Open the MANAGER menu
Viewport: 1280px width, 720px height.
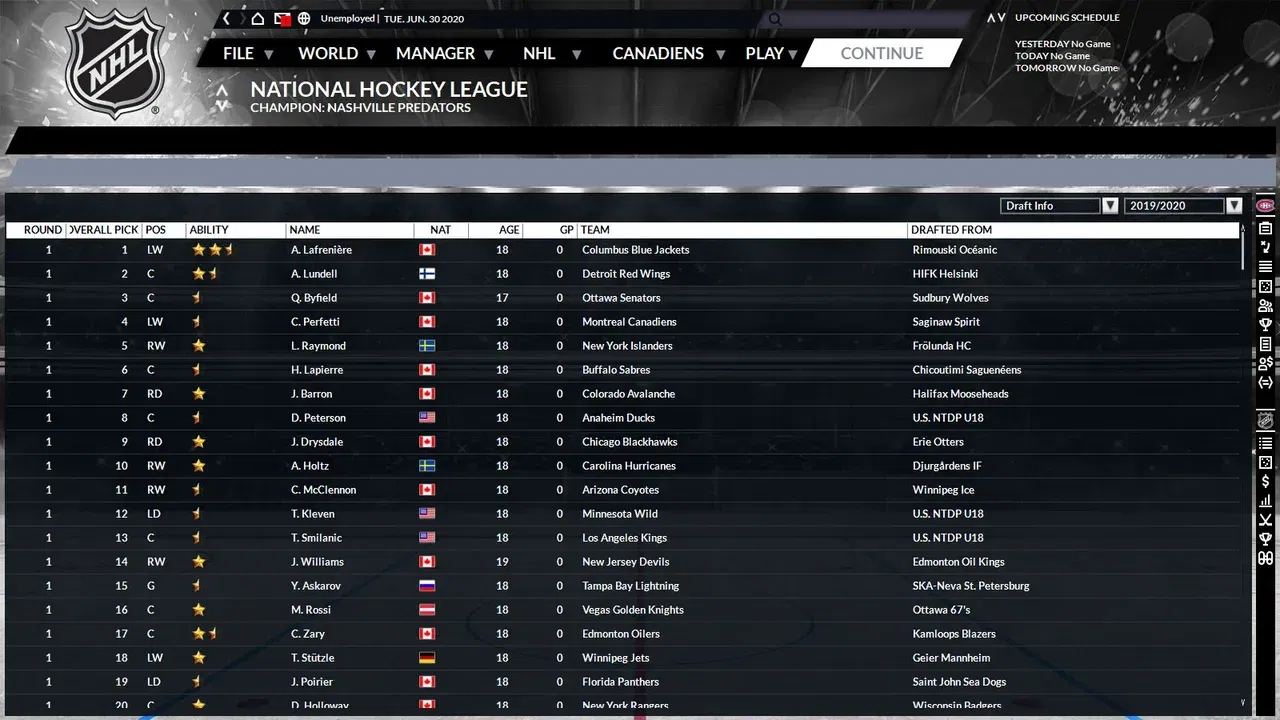[x=444, y=54]
